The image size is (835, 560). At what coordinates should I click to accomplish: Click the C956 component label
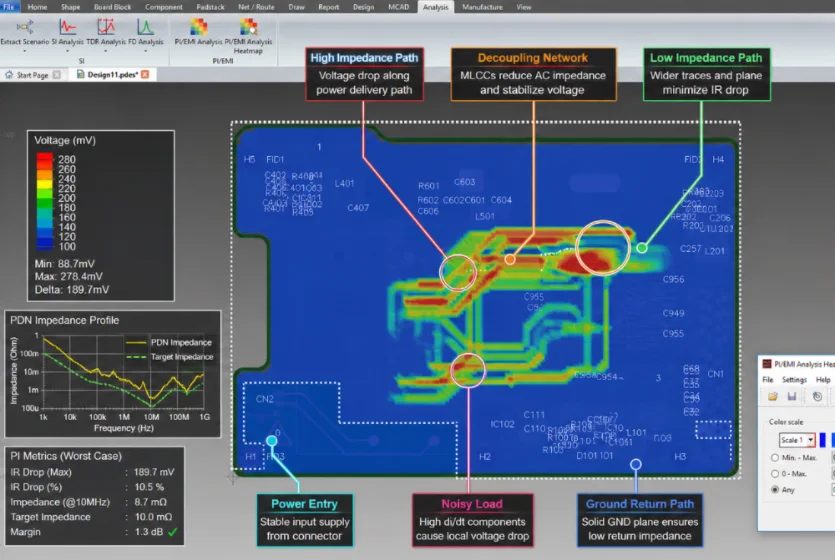click(674, 279)
